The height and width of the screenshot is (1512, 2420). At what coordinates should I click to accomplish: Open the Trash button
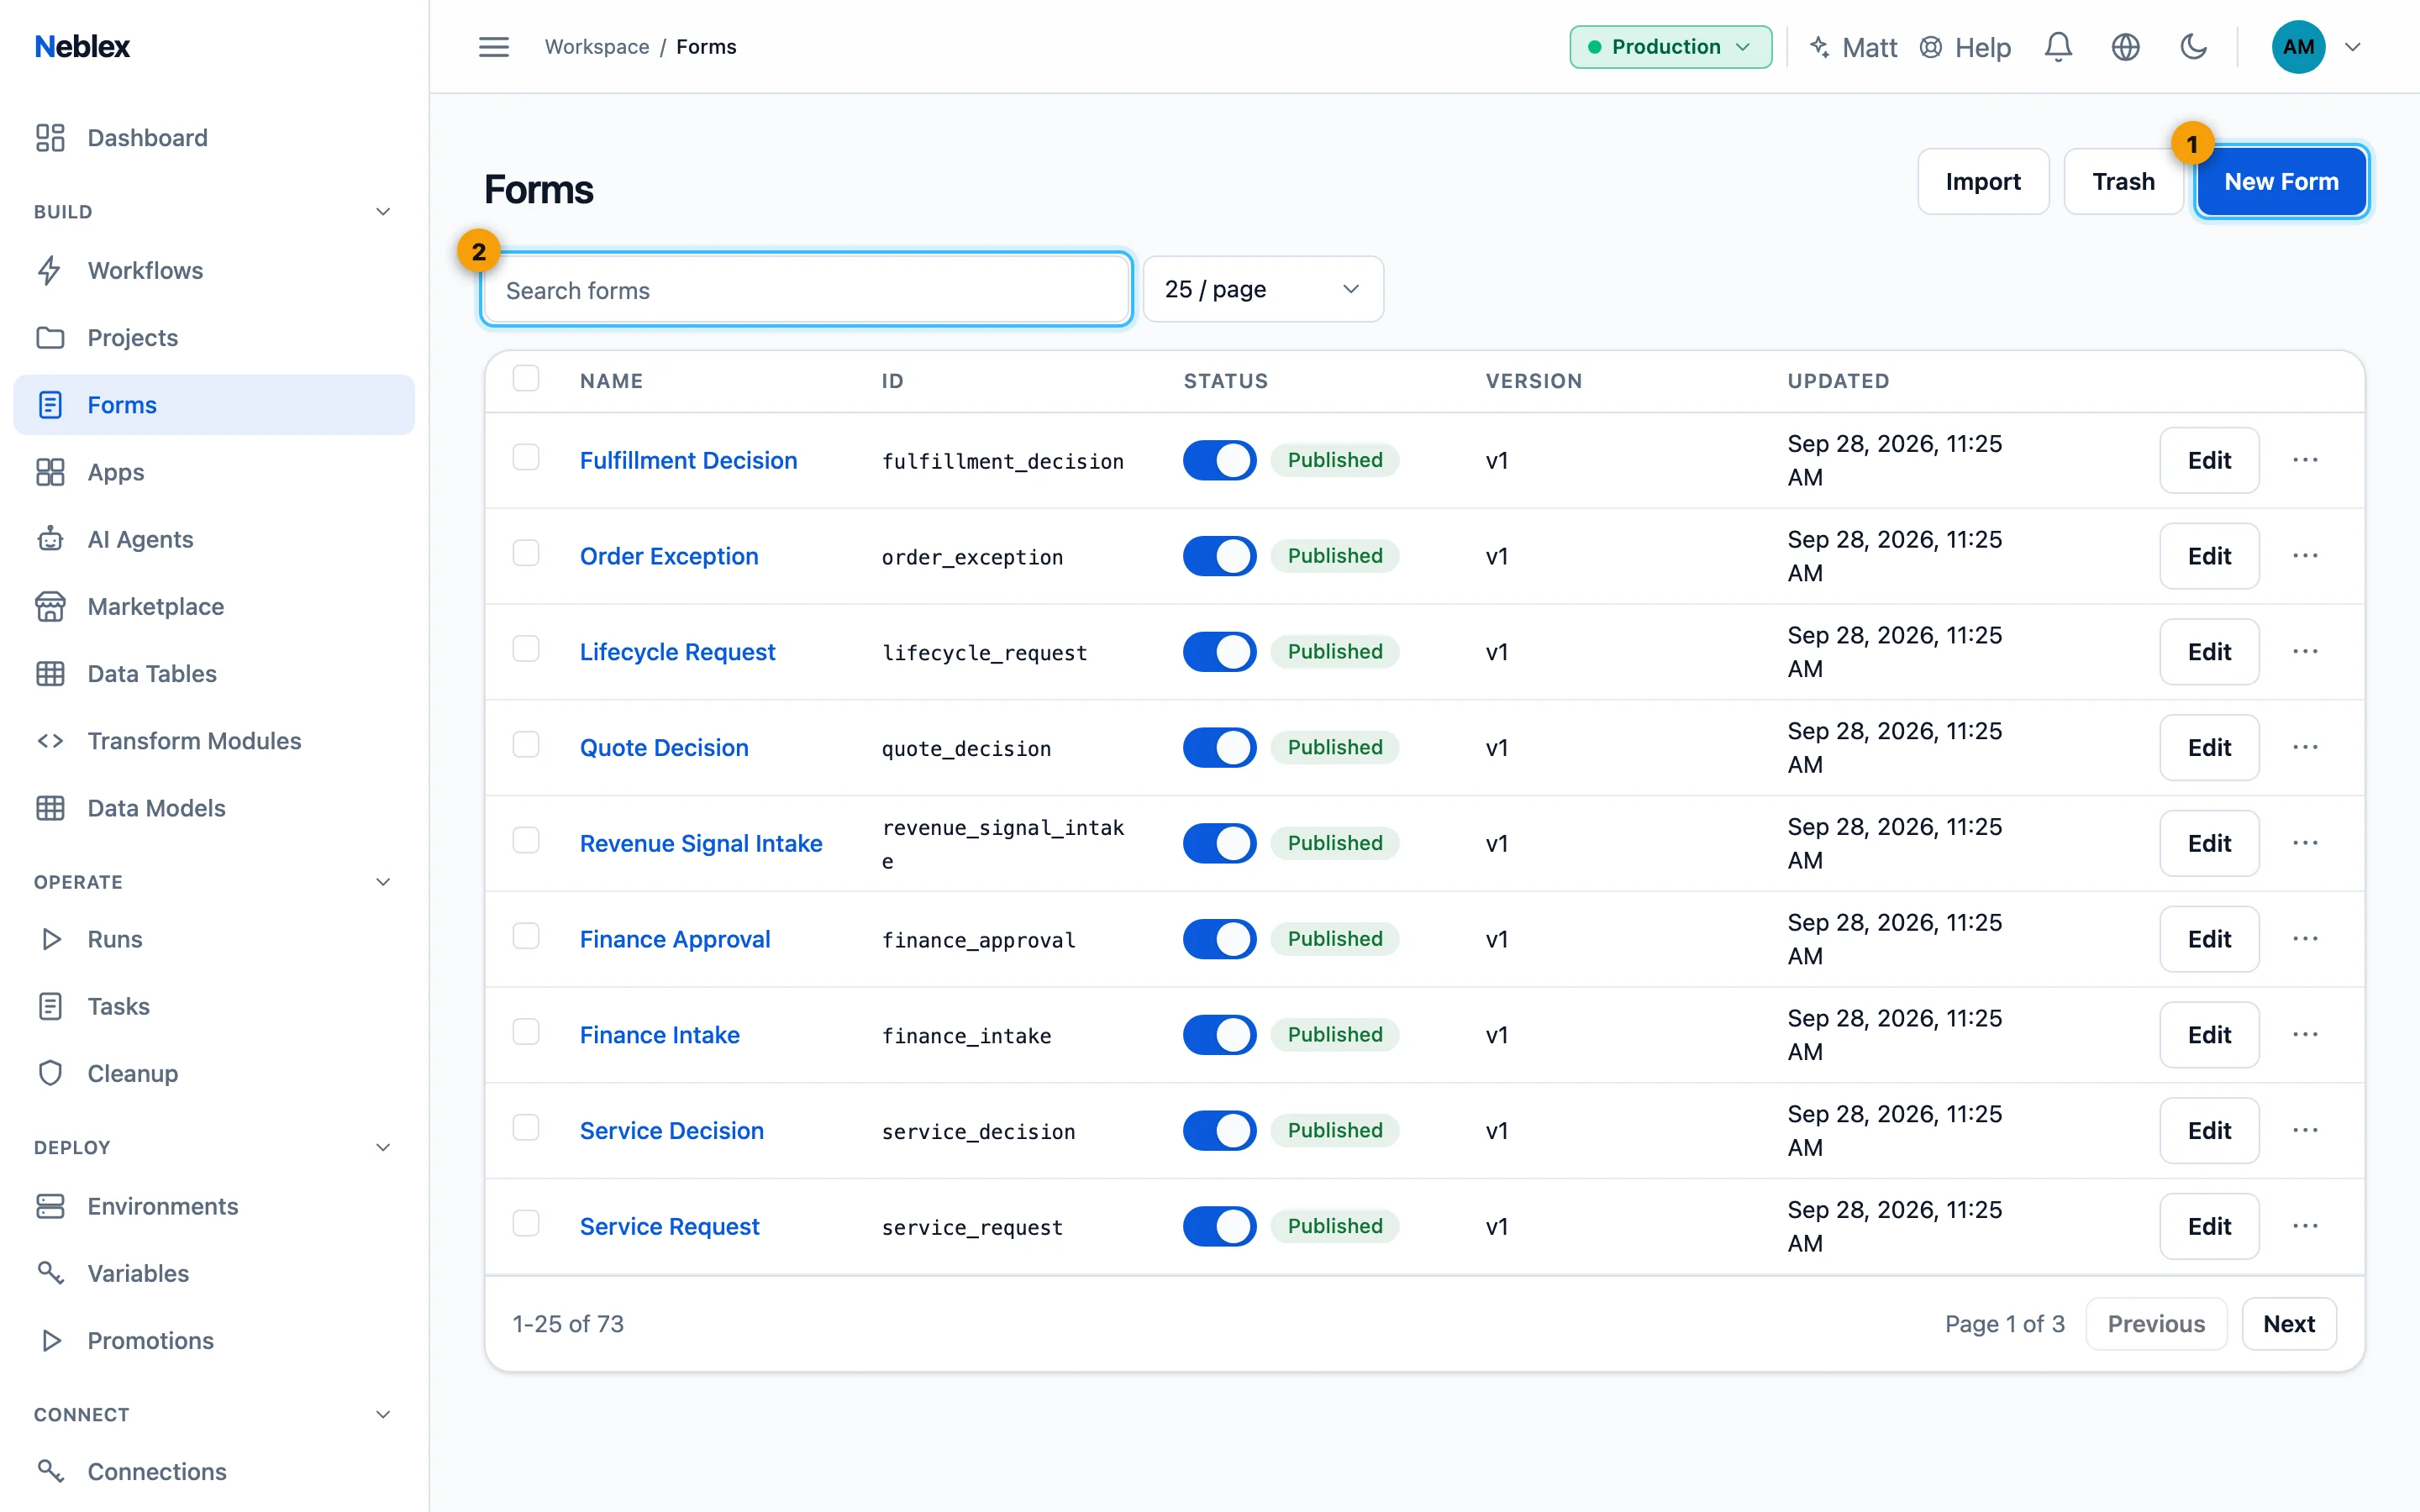[x=2123, y=181]
